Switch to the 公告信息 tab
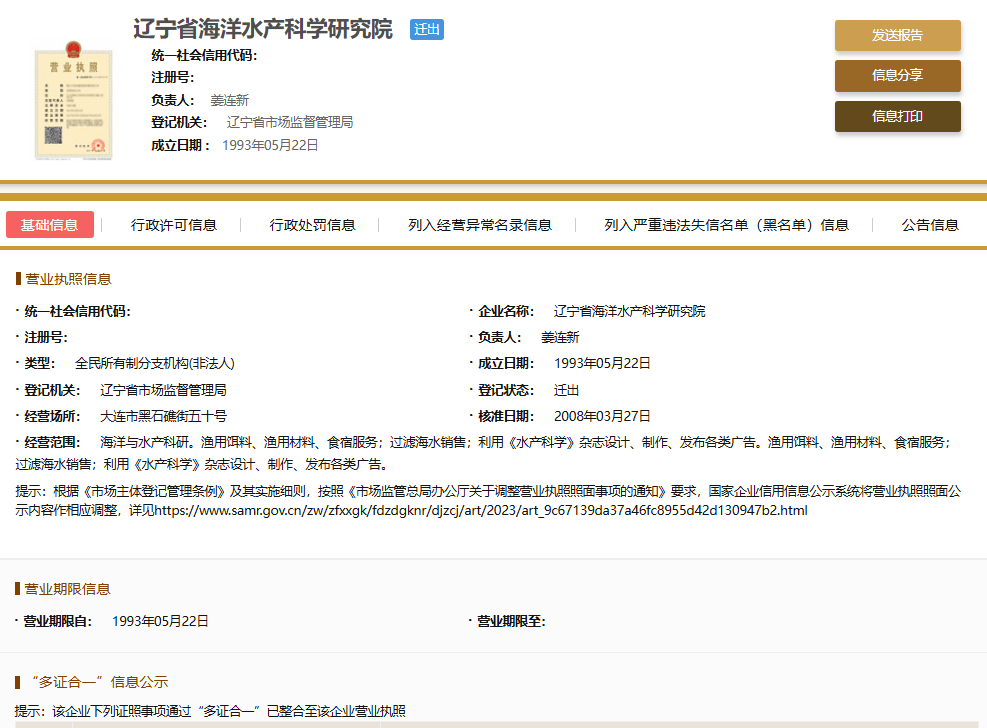The width and height of the screenshot is (987, 728). 930,225
